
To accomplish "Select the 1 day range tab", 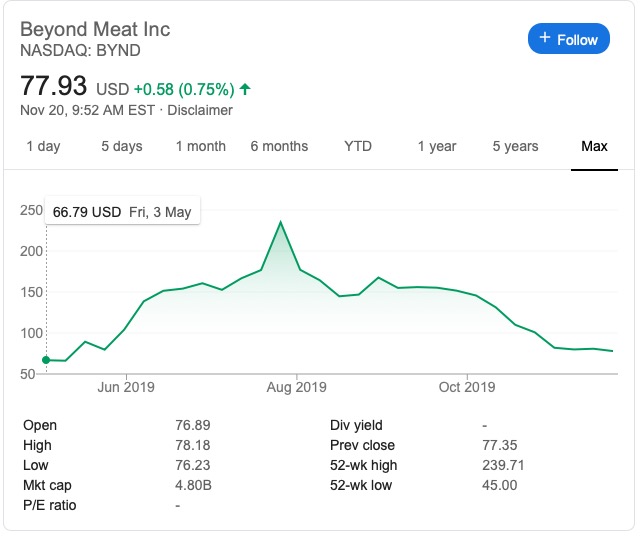I will point(43,146).
